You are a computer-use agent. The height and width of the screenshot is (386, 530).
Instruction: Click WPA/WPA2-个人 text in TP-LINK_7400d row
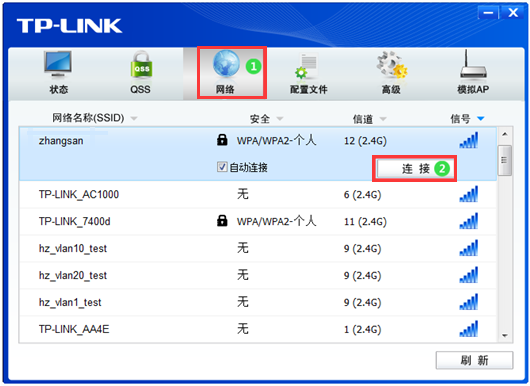tap(276, 221)
